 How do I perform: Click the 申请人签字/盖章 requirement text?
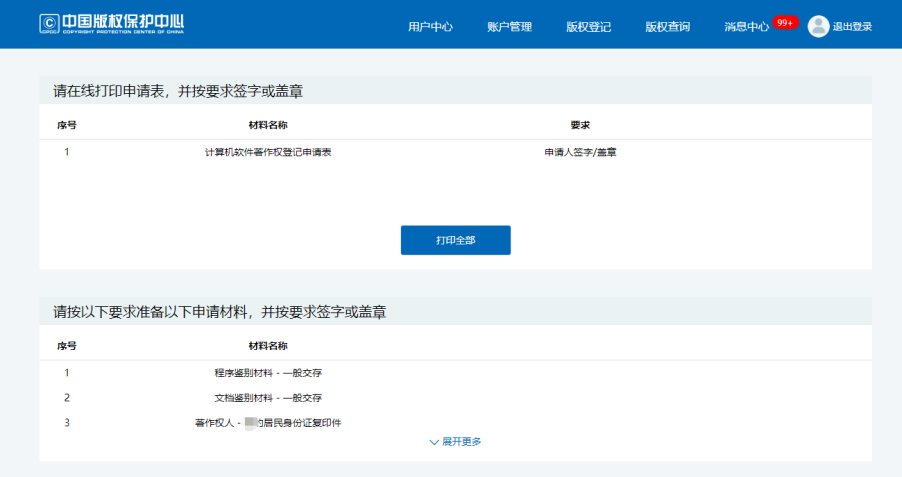580,152
